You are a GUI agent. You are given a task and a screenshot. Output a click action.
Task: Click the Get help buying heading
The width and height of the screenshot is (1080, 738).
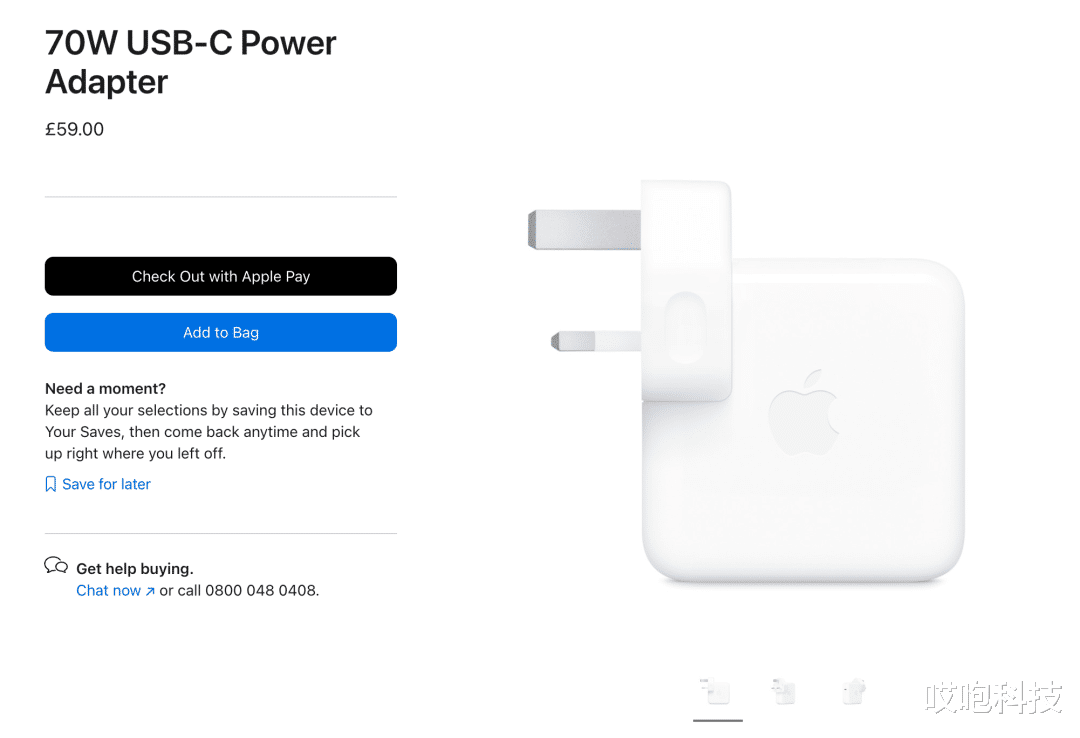click(134, 568)
